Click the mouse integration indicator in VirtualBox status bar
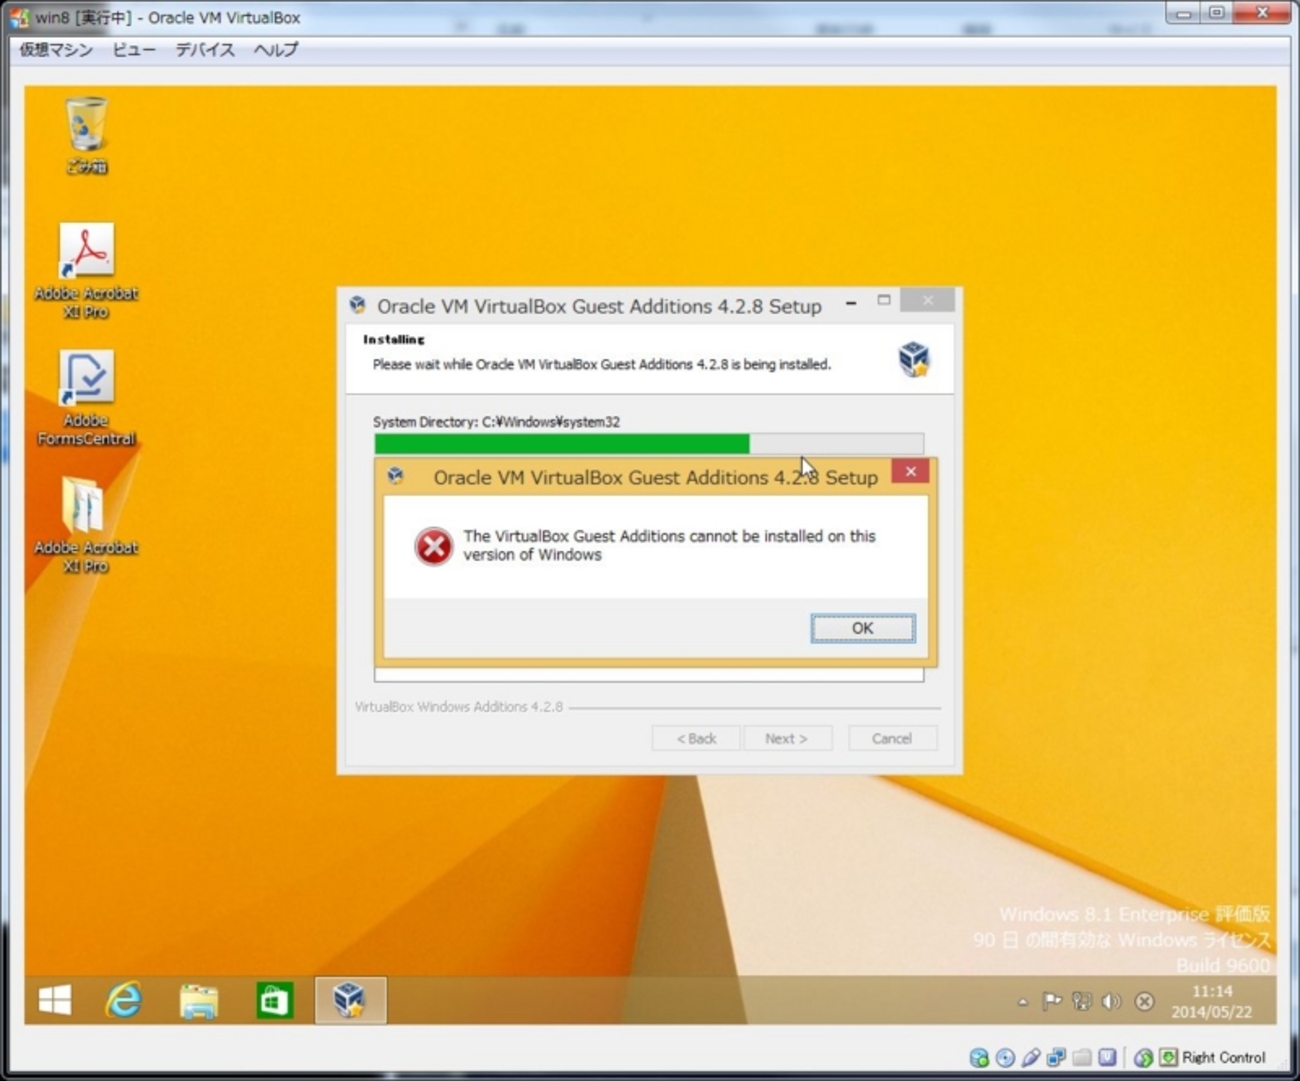1300x1081 pixels. (x=1143, y=1057)
